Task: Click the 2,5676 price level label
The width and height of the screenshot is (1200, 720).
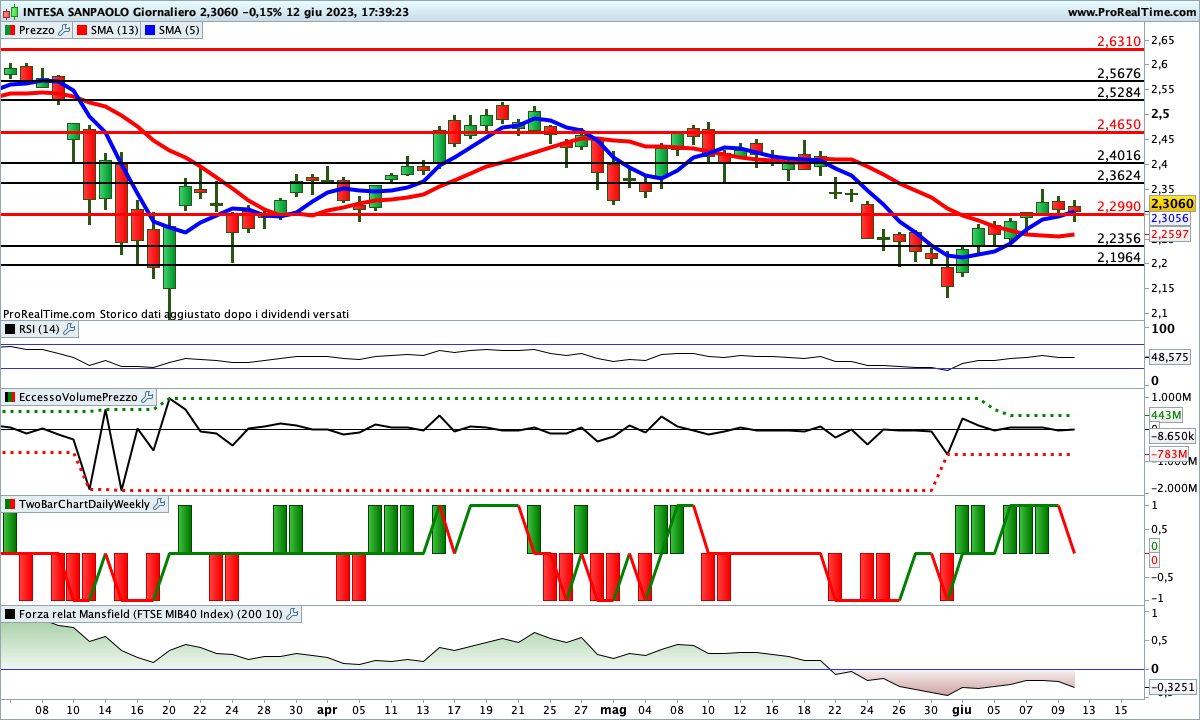Action: click(1118, 74)
